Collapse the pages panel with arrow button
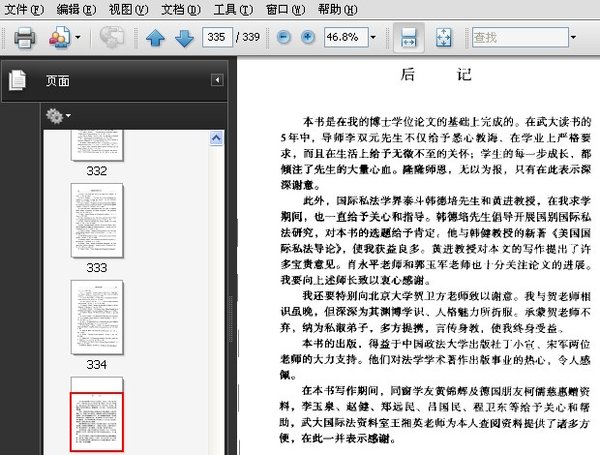 pos(216,81)
